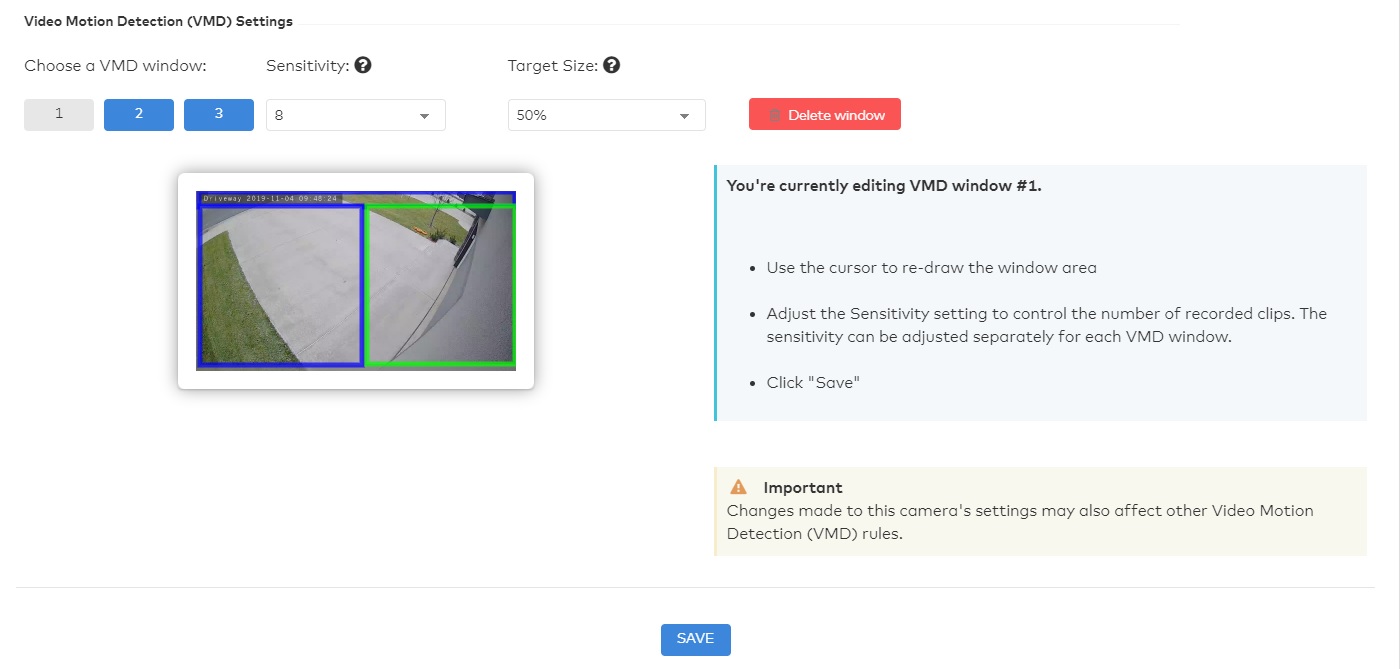The width and height of the screenshot is (1400, 669).
Task: Click the Sensitivity help question mark icon
Action: coord(363,66)
